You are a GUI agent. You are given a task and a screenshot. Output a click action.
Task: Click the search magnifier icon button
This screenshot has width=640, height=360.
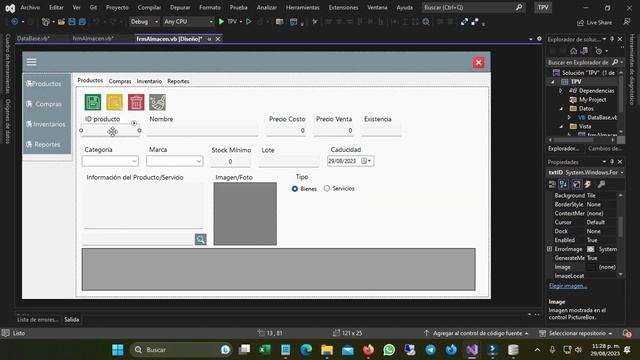click(x=200, y=239)
